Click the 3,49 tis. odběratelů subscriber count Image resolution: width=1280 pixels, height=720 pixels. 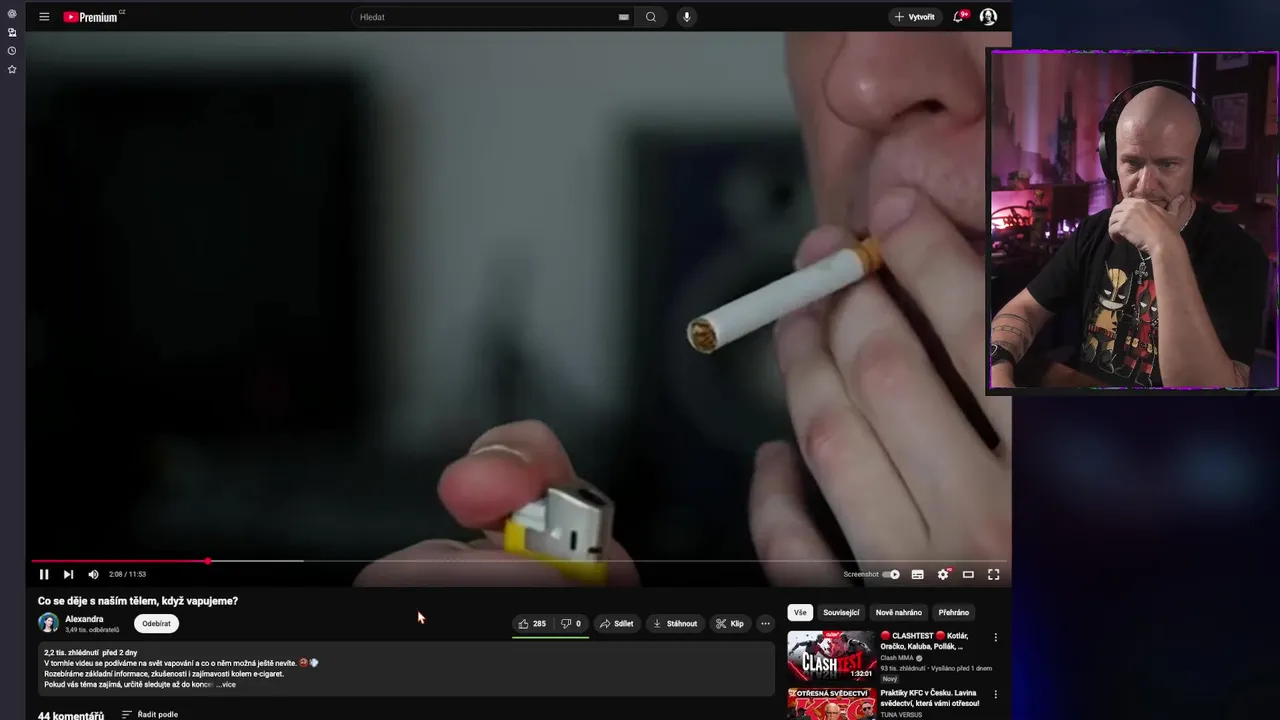[92, 630]
